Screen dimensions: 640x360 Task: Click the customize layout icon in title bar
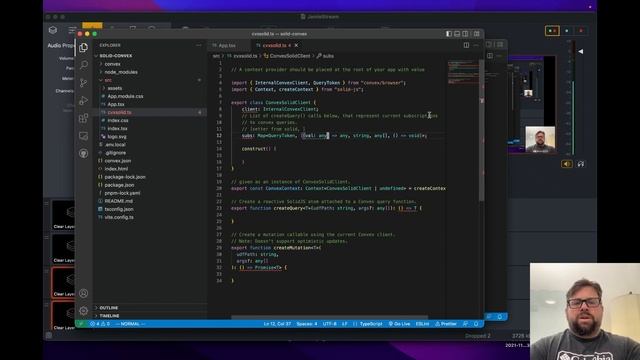[x=476, y=34]
